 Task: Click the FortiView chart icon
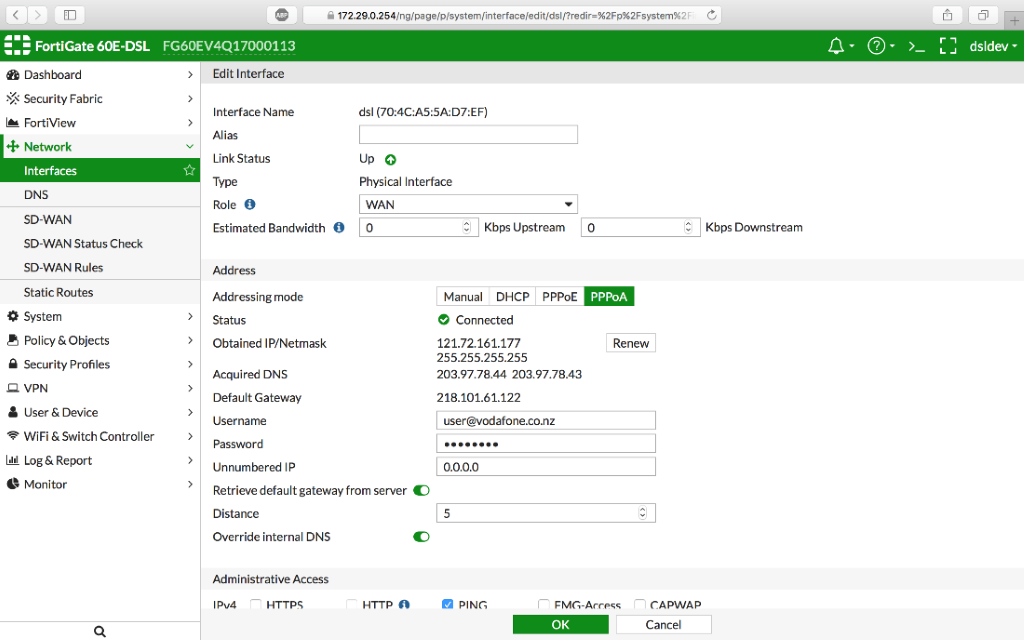[12, 123]
